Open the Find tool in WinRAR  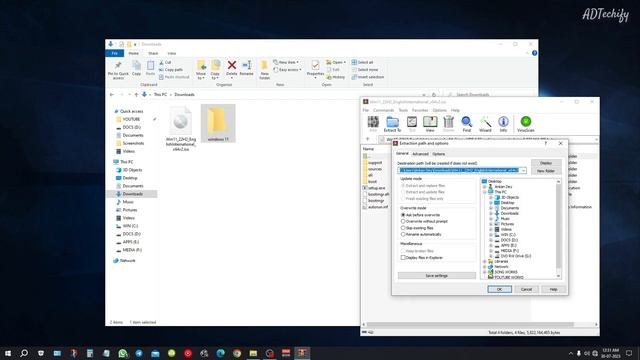[467, 124]
